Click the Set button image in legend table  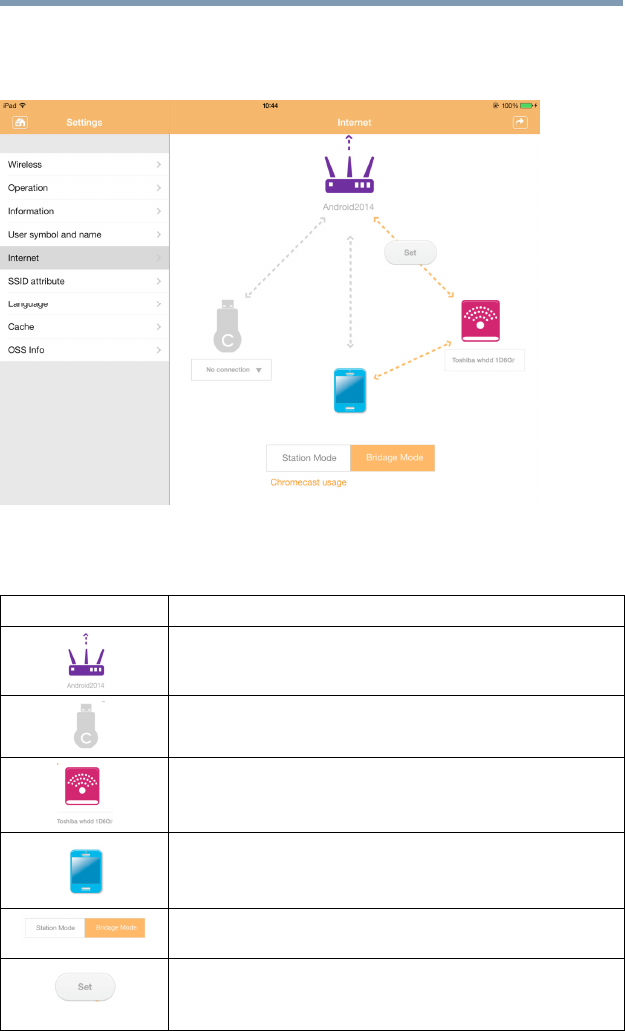tap(85, 987)
